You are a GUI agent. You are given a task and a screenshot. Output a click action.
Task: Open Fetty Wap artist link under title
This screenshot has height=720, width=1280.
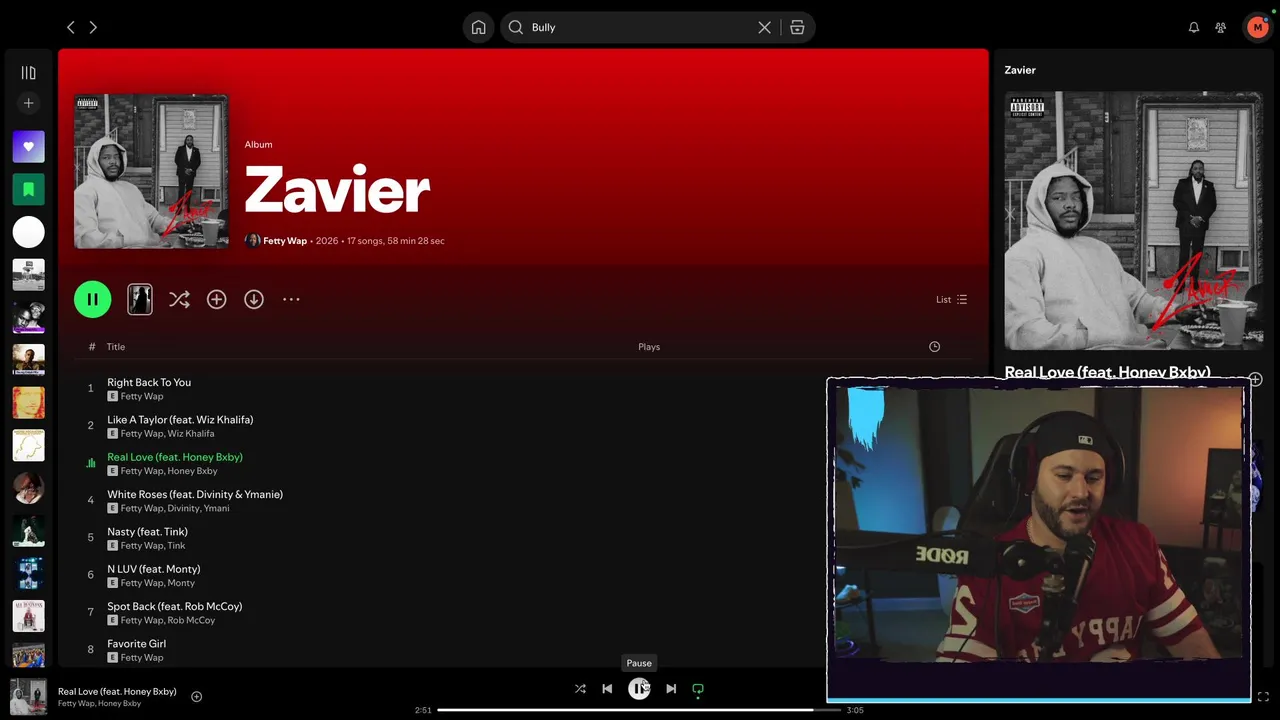click(x=285, y=241)
